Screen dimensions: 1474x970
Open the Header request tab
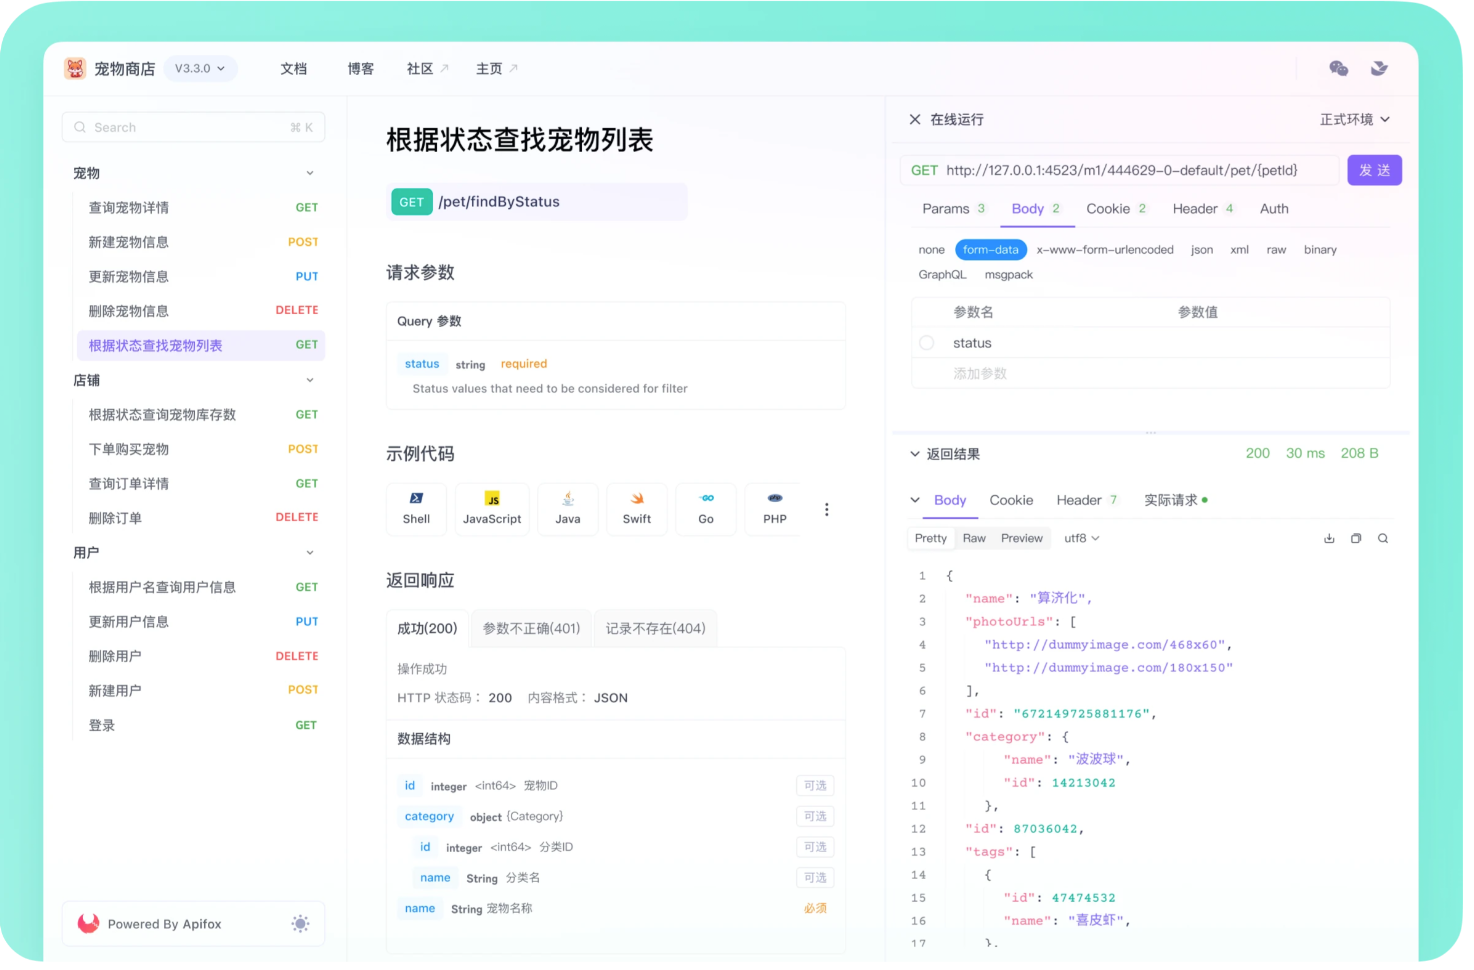point(1202,209)
